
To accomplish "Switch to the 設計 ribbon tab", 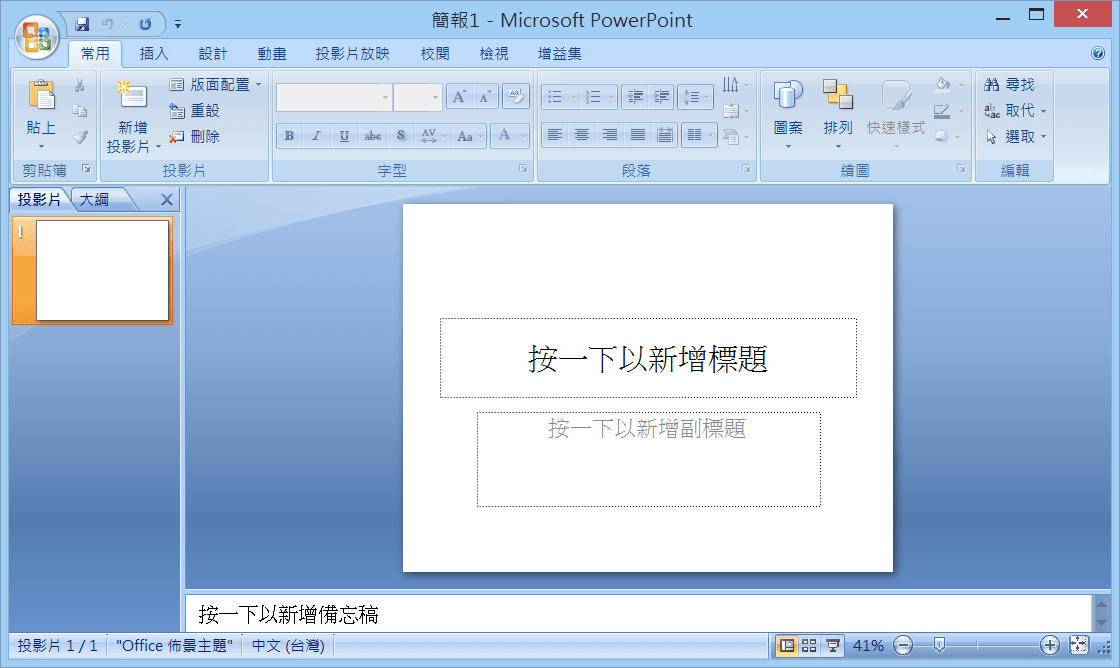I will [212, 54].
